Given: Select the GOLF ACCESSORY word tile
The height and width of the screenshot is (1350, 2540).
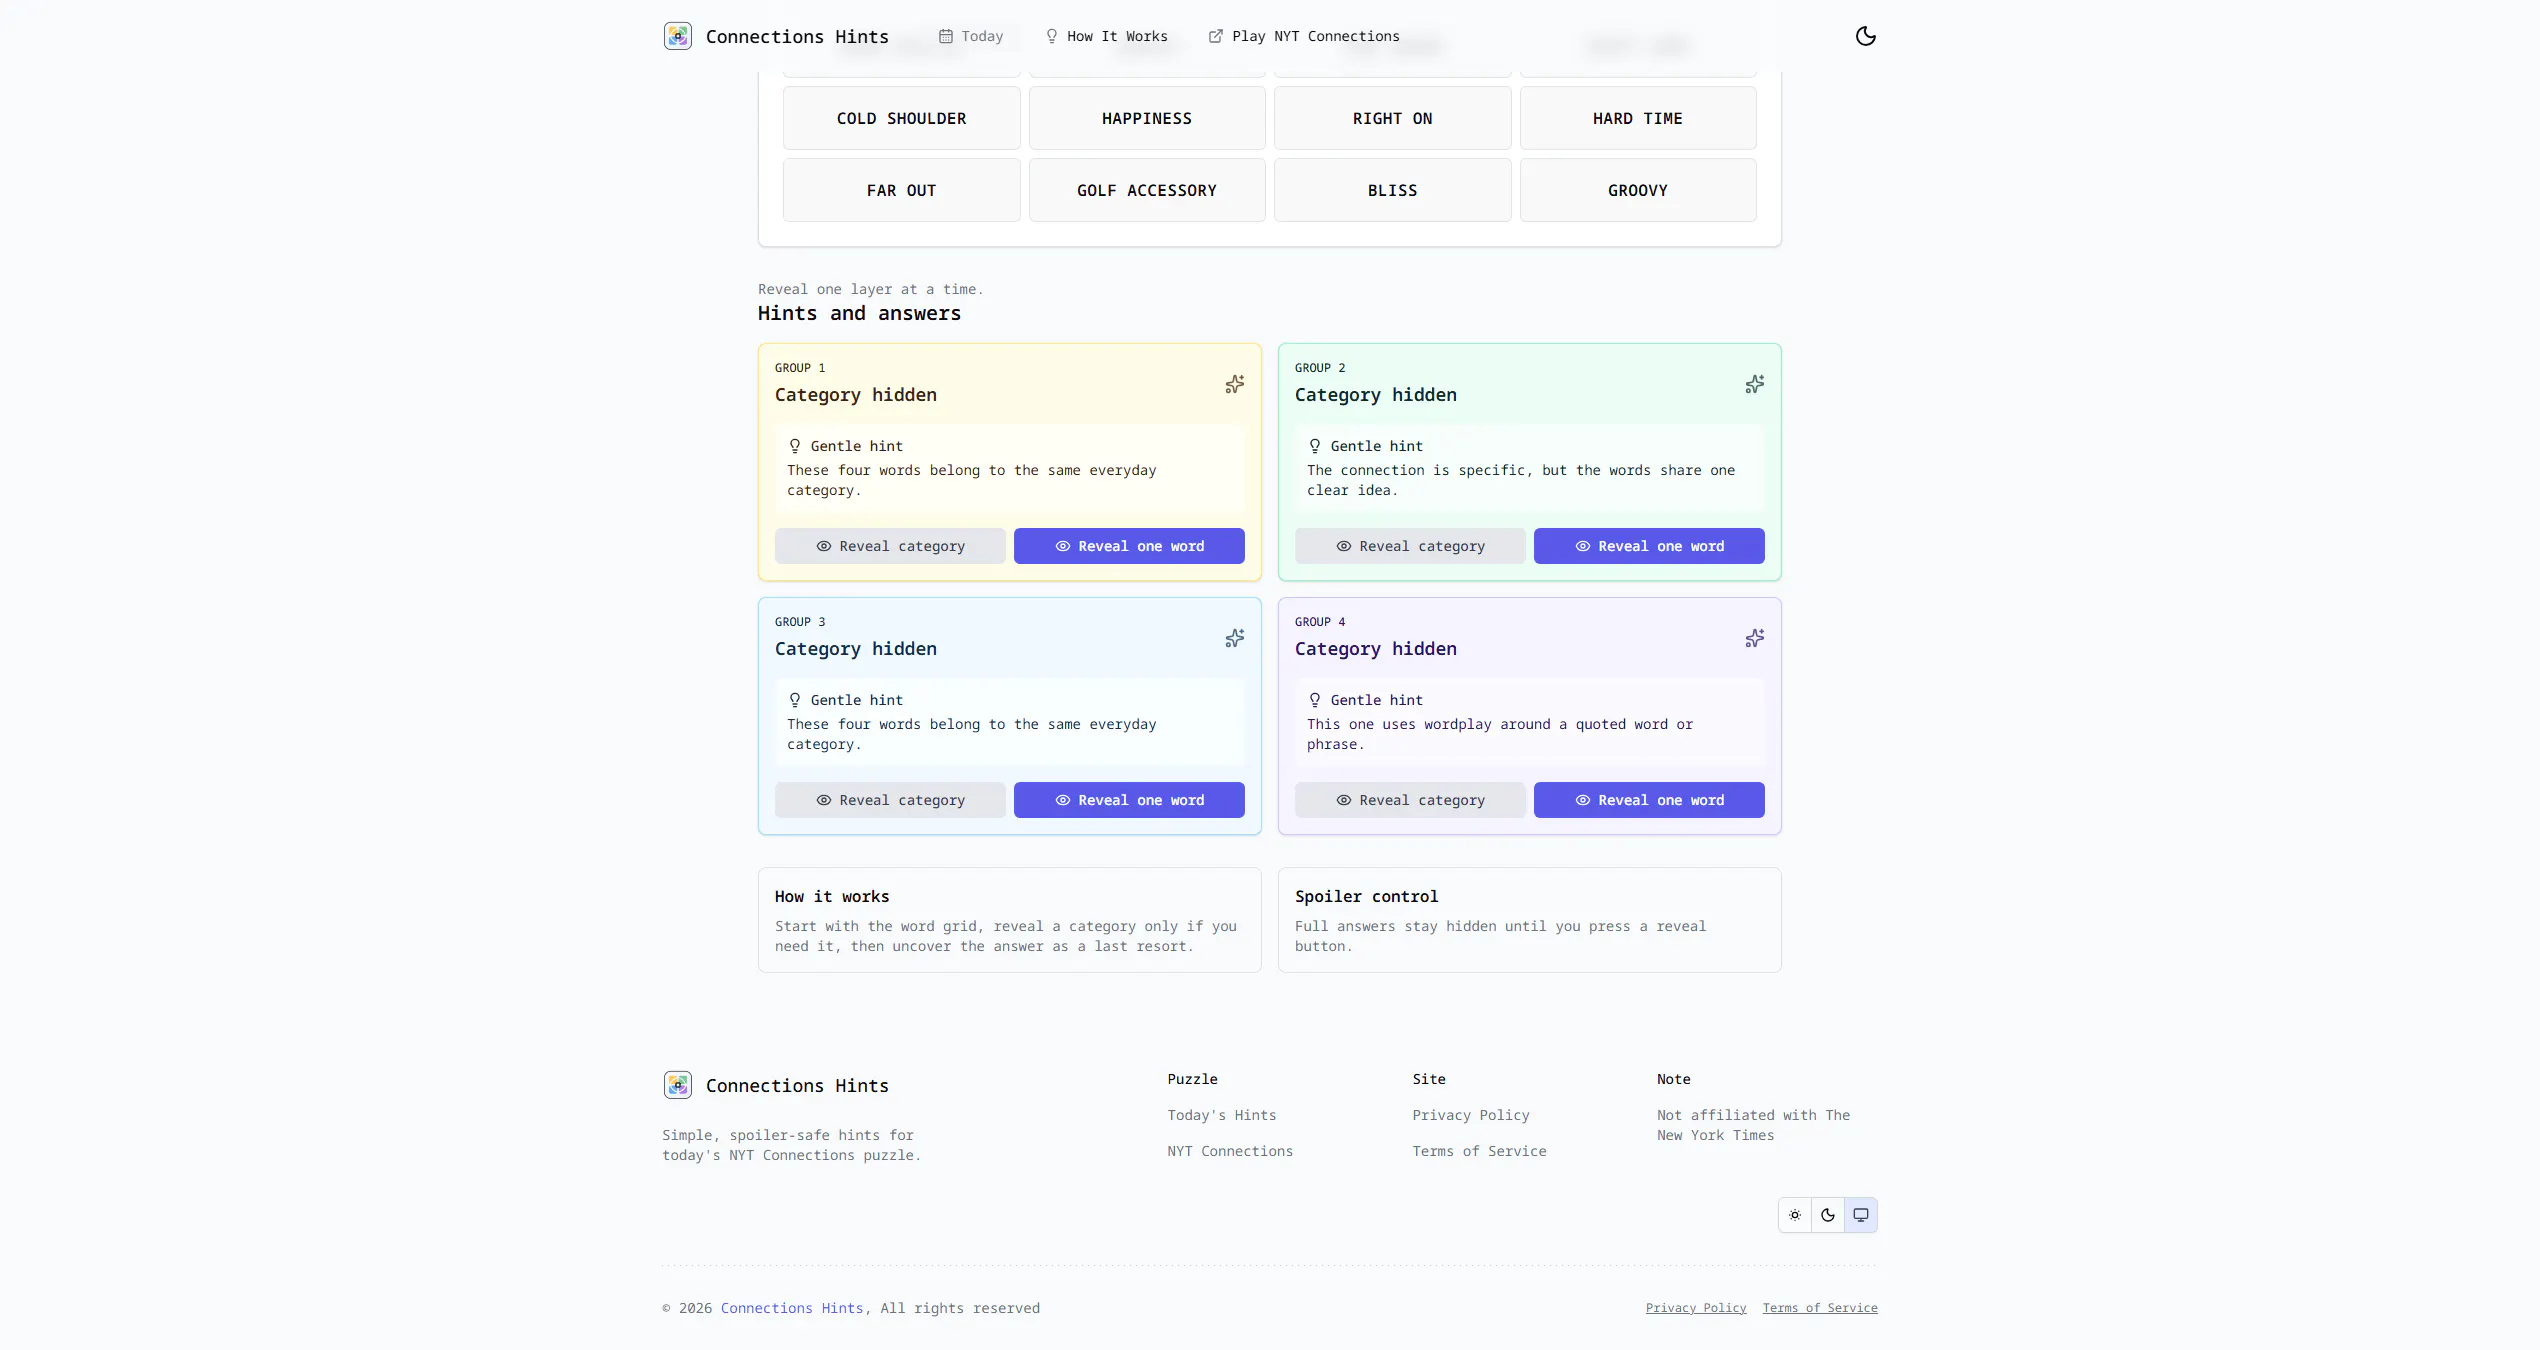Looking at the screenshot, I should coord(1147,190).
